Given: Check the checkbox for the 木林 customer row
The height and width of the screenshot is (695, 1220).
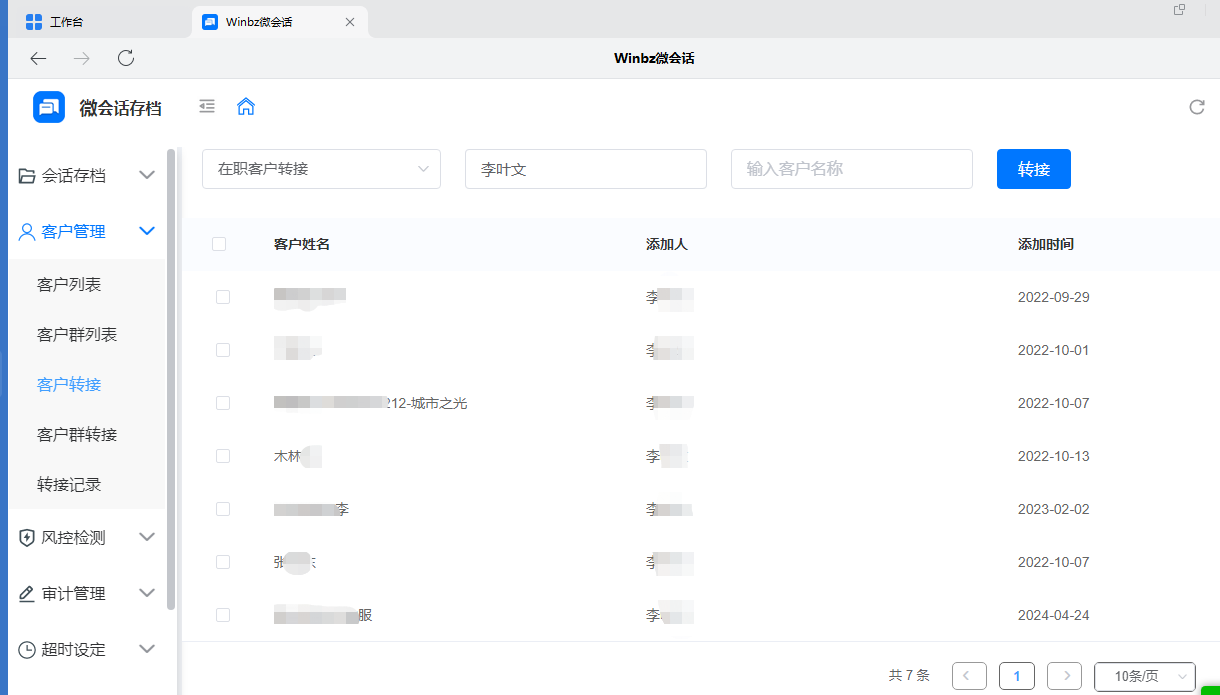Looking at the screenshot, I should click(x=223, y=456).
